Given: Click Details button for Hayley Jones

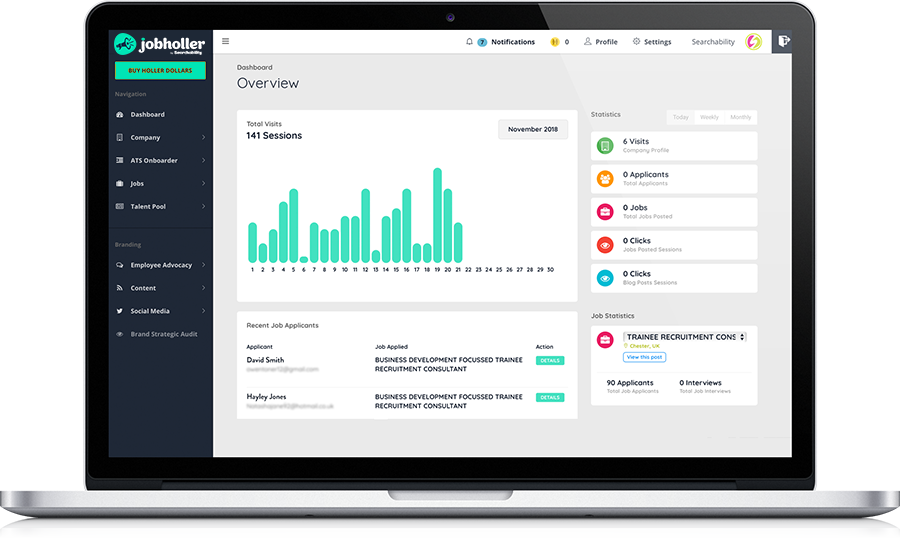Looking at the screenshot, I should coord(550,397).
